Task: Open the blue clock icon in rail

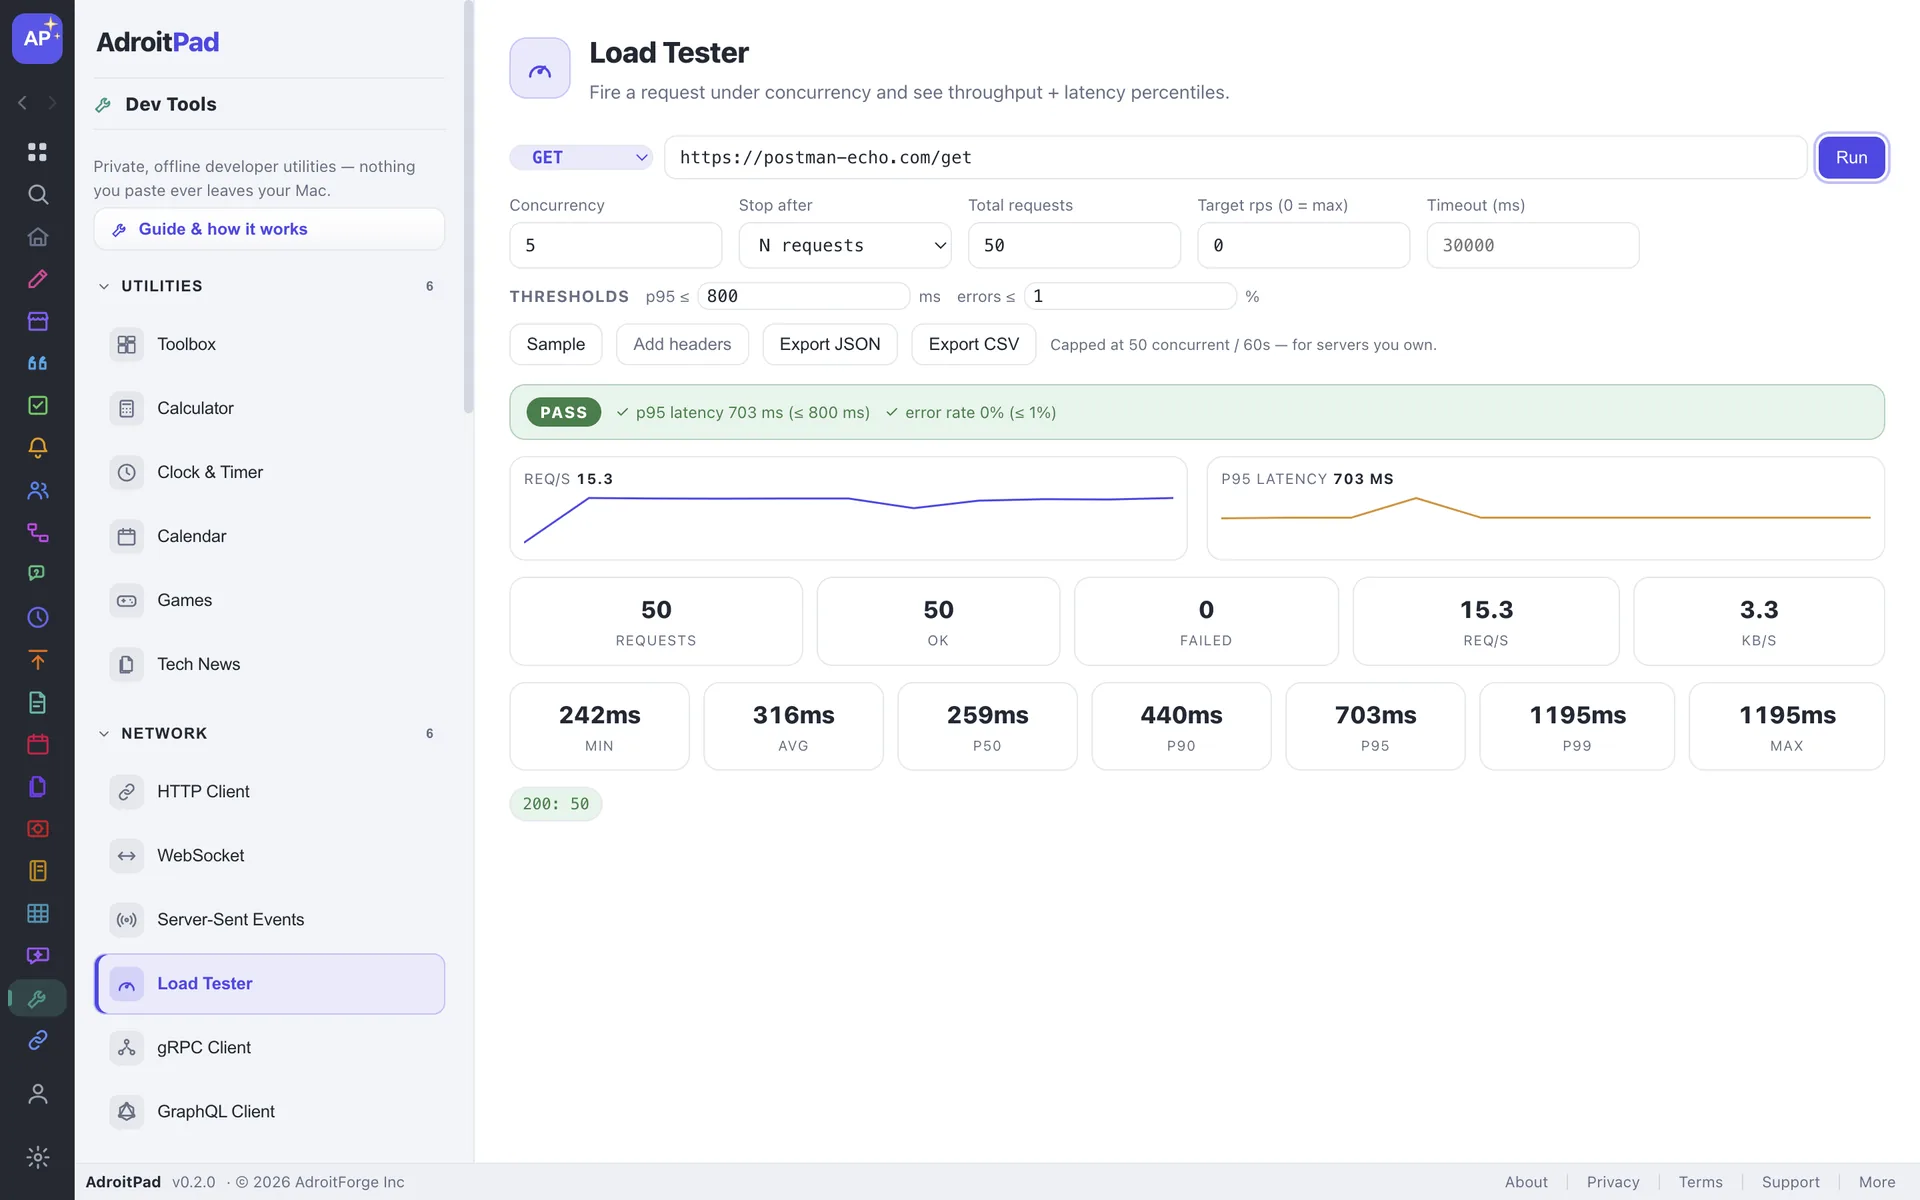Action: (37, 617)
